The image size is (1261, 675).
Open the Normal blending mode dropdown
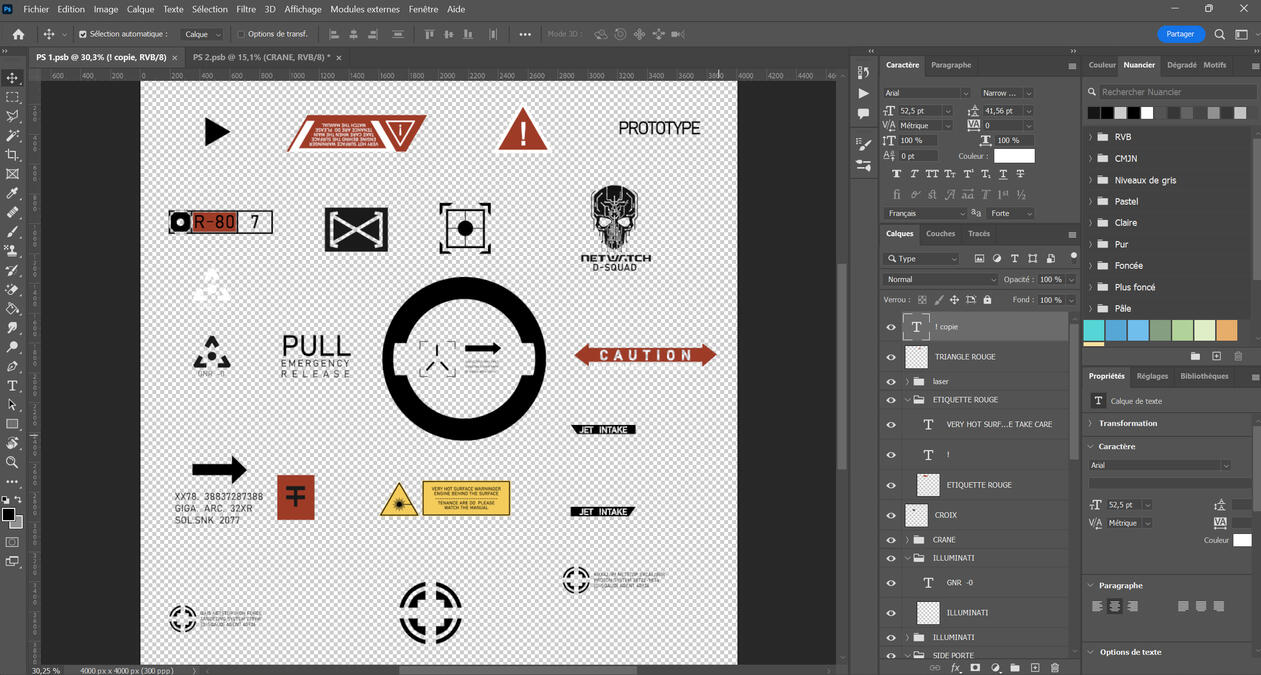click(x=938, y=278)
